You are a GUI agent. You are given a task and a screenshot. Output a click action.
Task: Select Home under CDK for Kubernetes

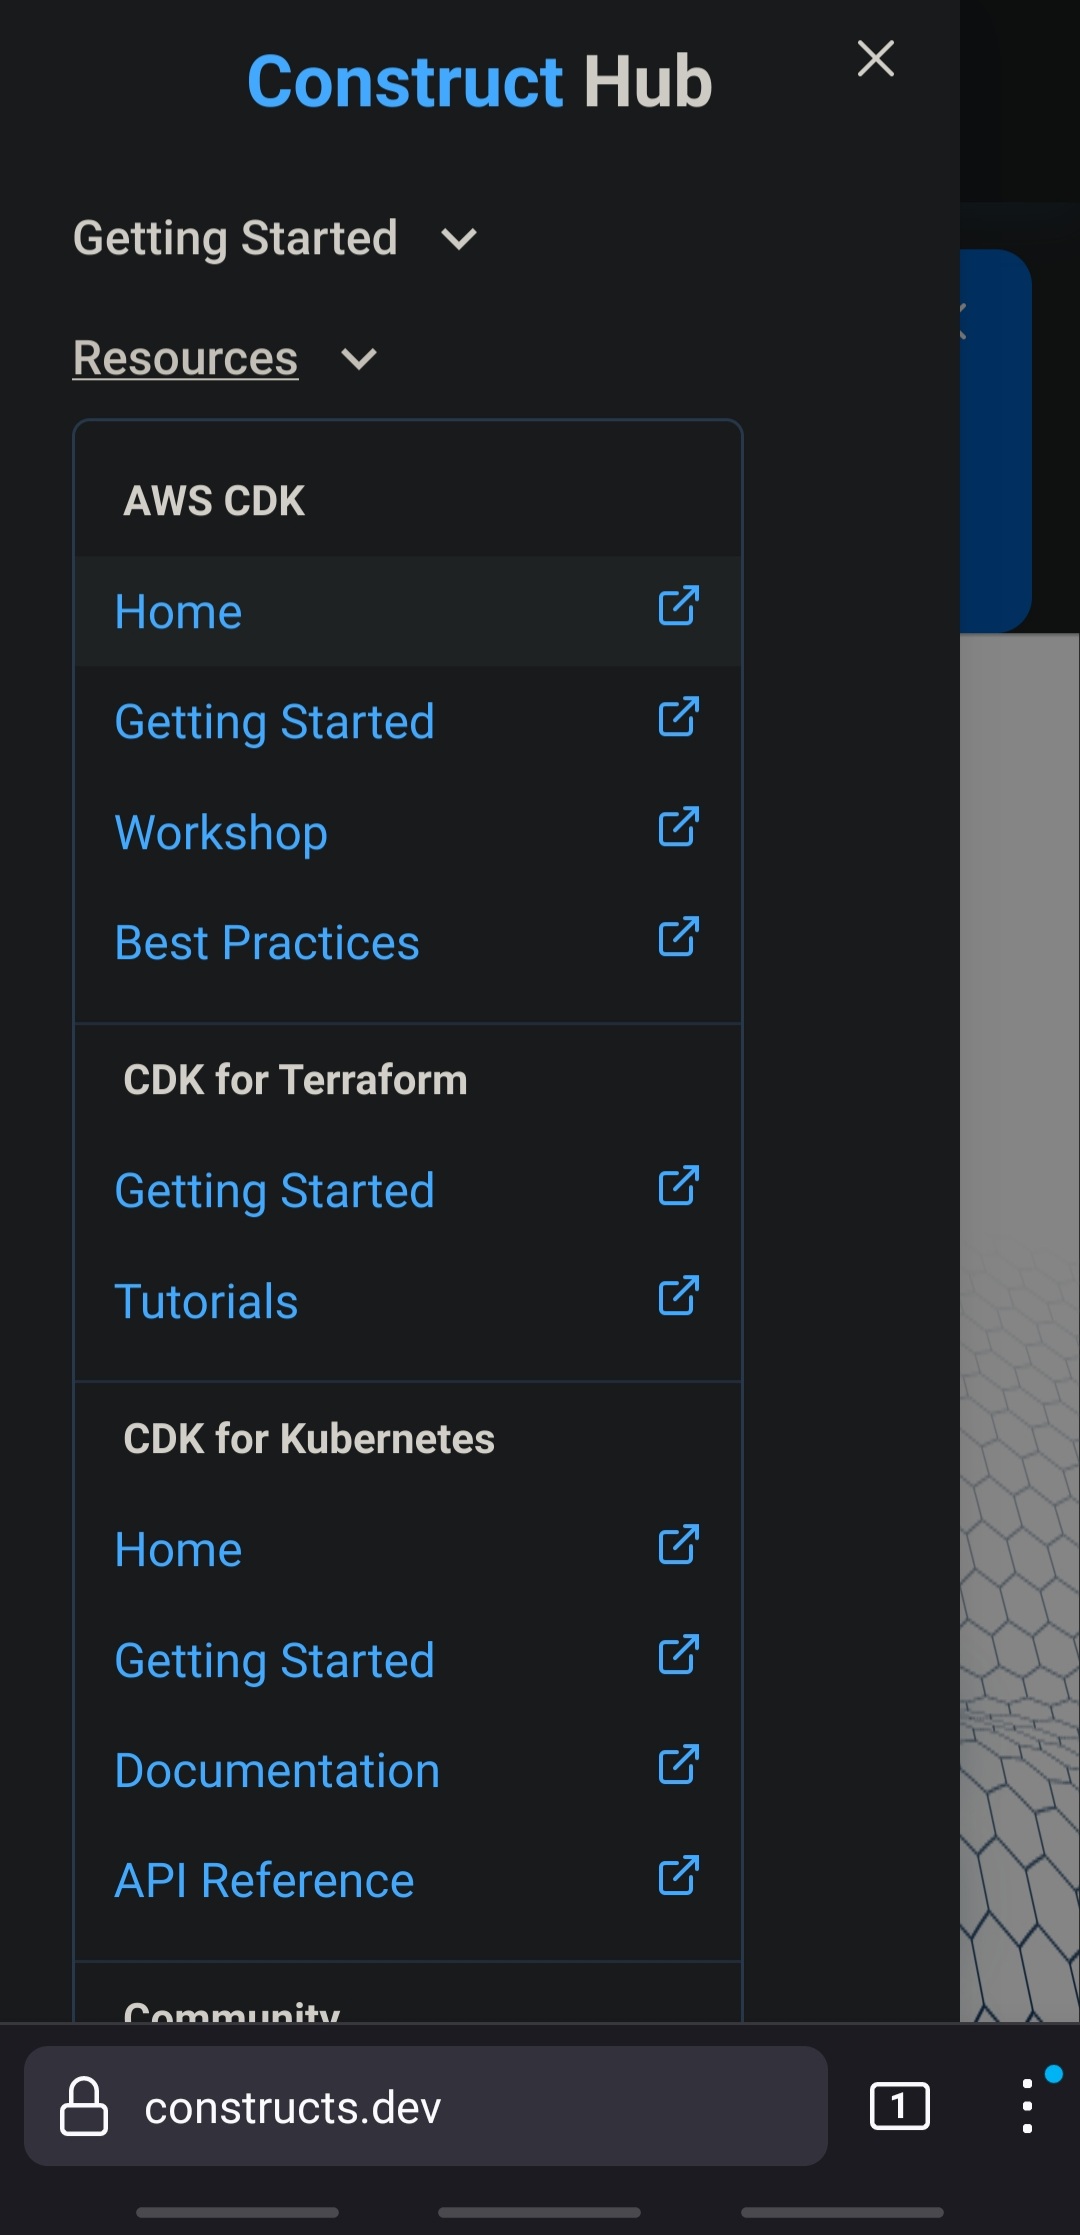click(x=177, y=1549)
